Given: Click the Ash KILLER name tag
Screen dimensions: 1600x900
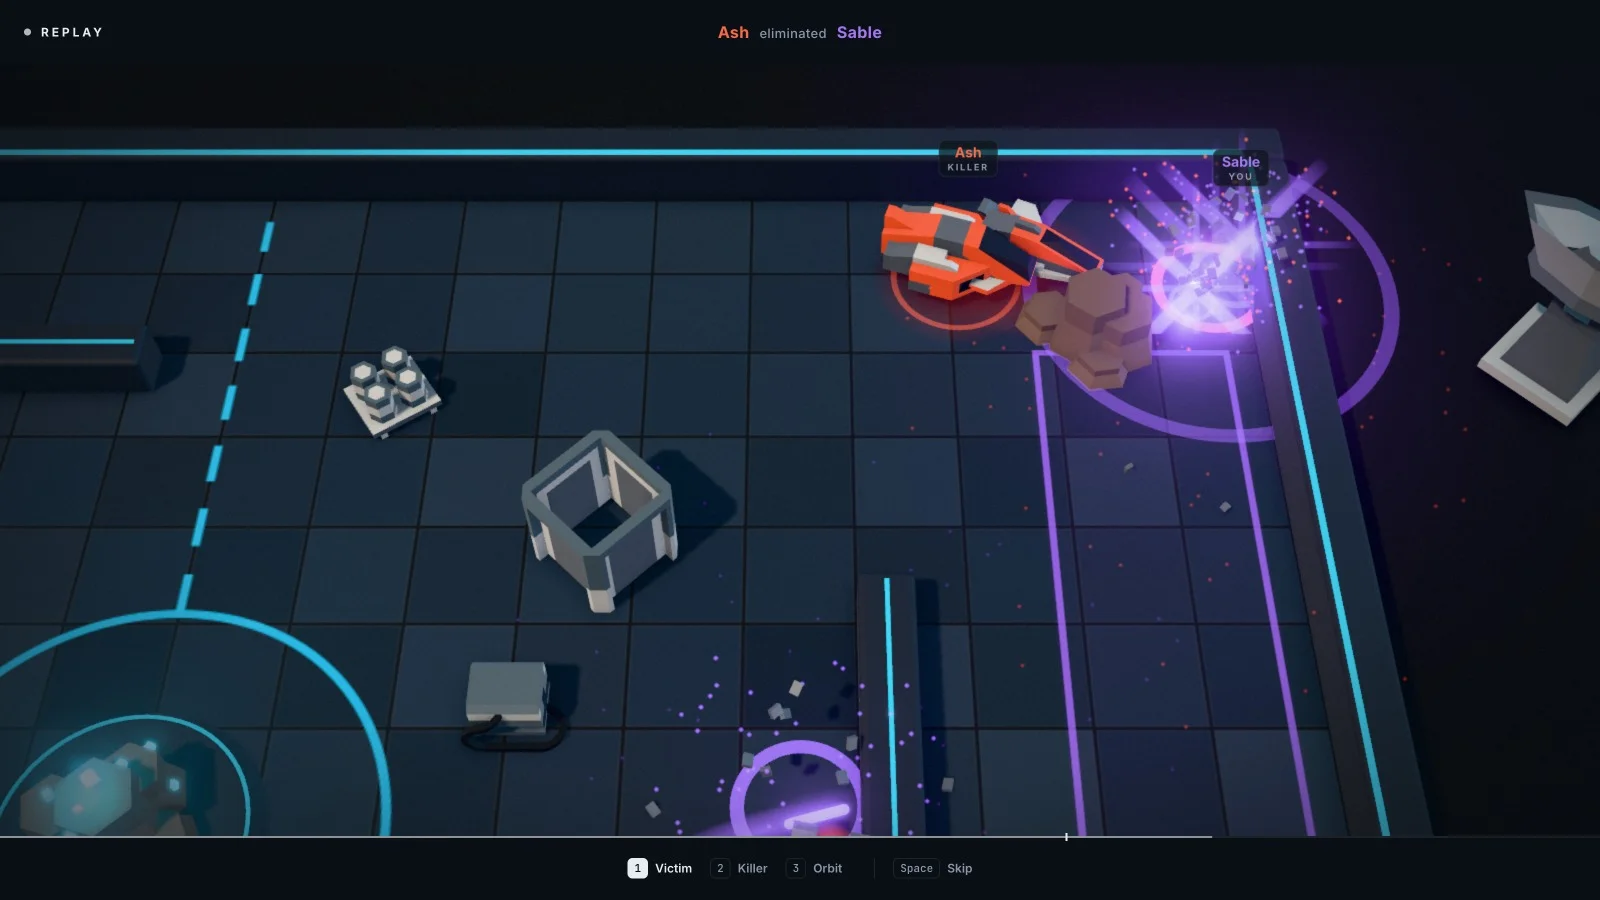Looking at the screenshot, I should 967,159.
